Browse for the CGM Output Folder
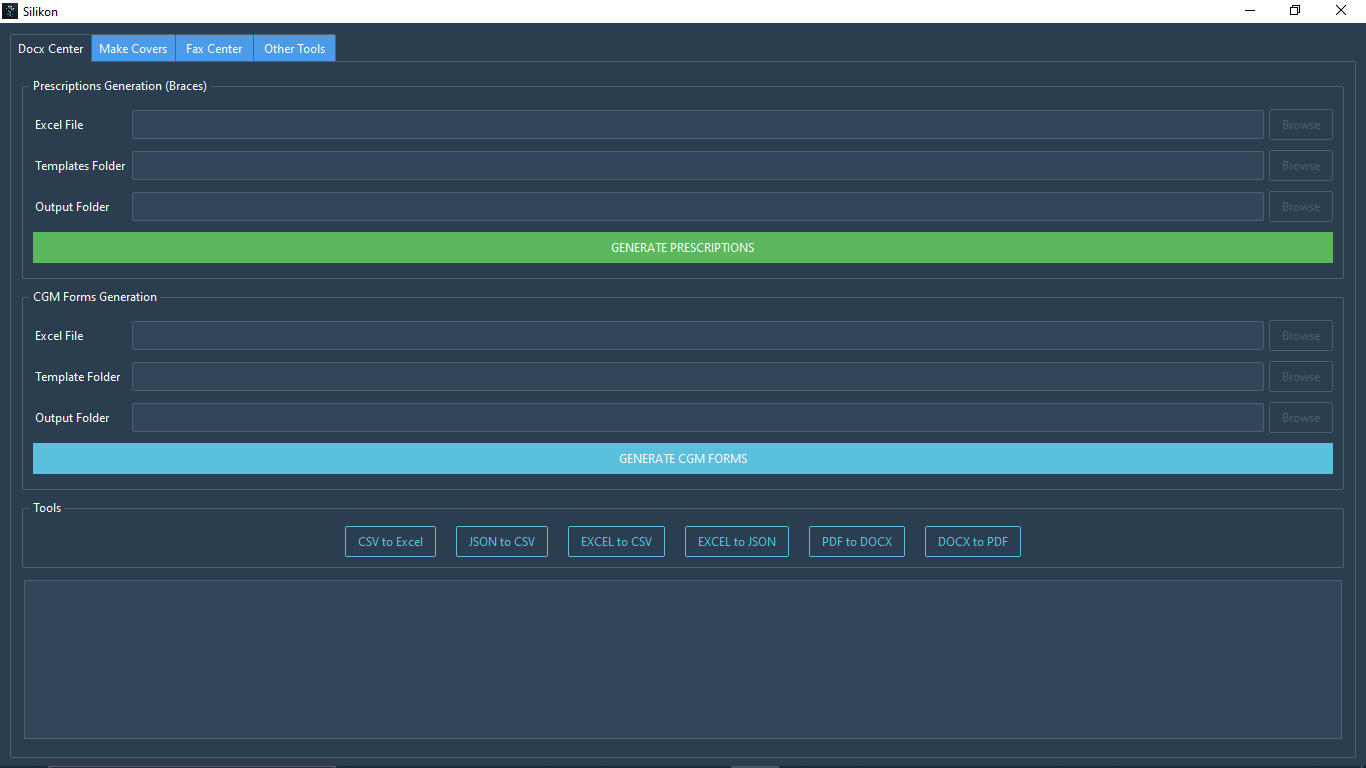The width and height of the screenshot is (1366, 768). (1301, 418)
